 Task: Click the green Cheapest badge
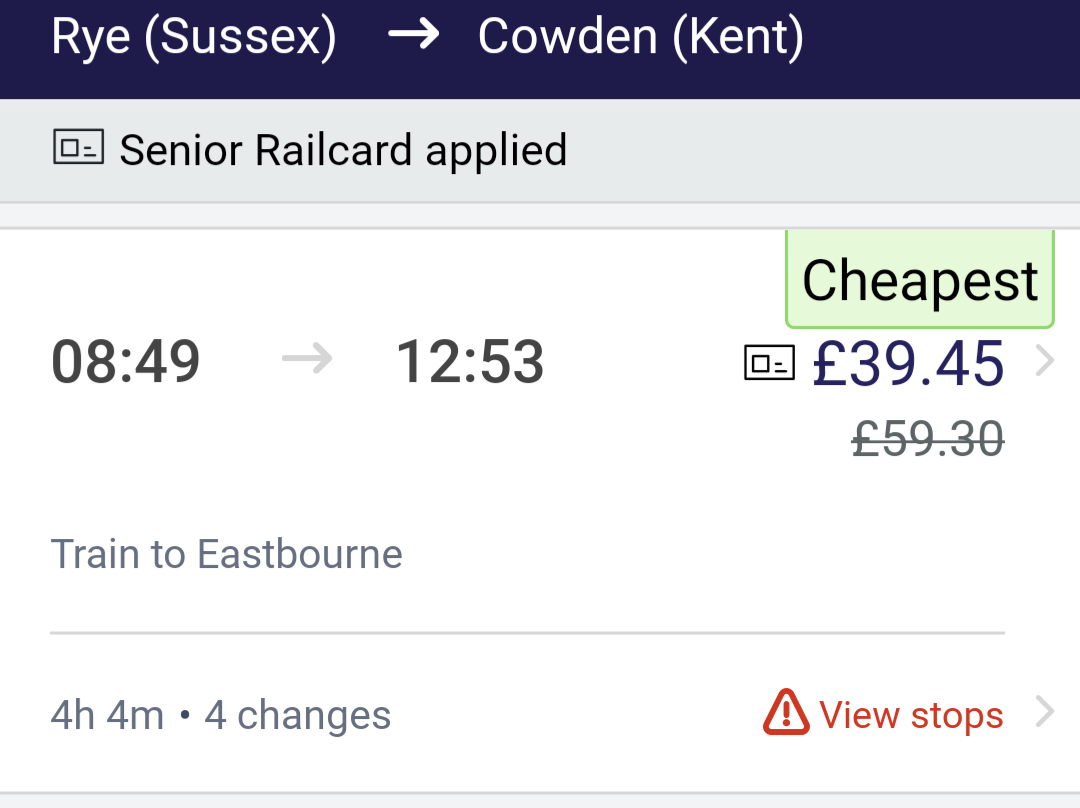[x=920, y=280]
